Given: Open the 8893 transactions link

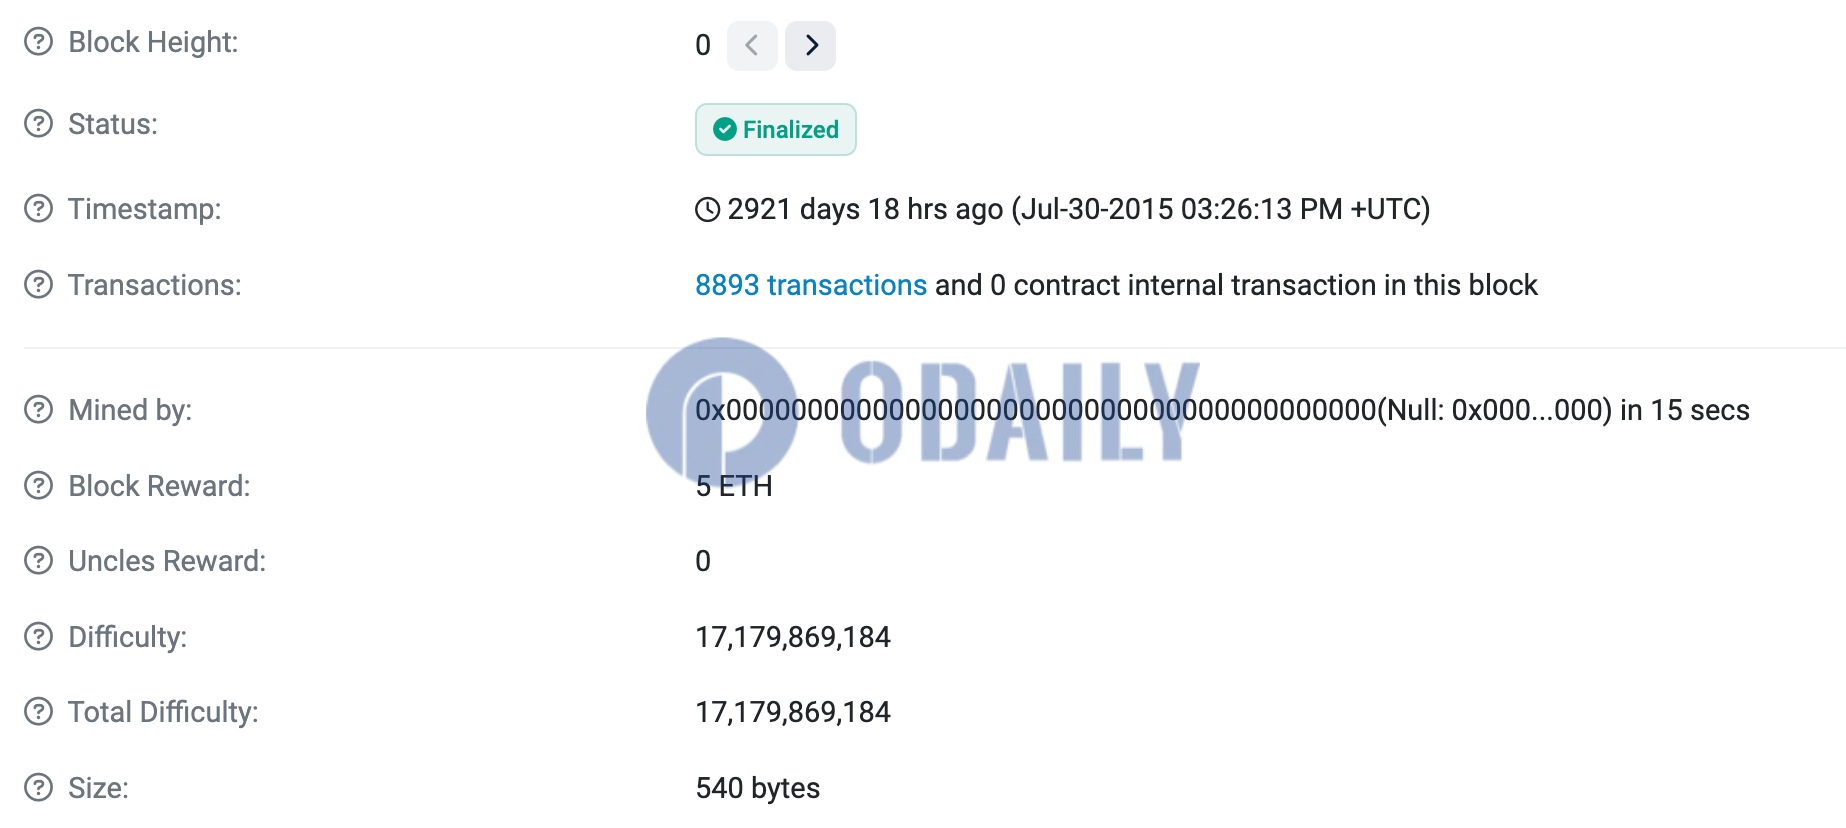Looking at the screenshot, I should click(x=810, y=285).
